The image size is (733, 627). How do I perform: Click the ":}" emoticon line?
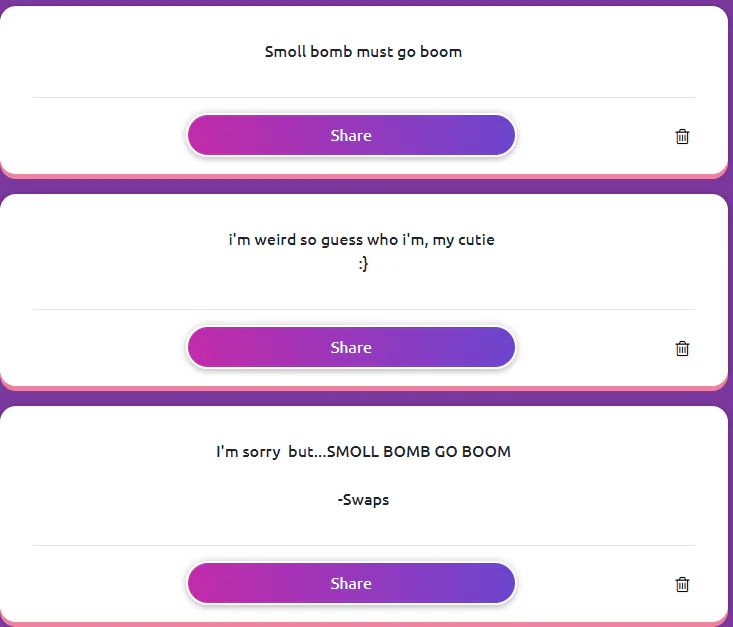click(x=363, y=264)
